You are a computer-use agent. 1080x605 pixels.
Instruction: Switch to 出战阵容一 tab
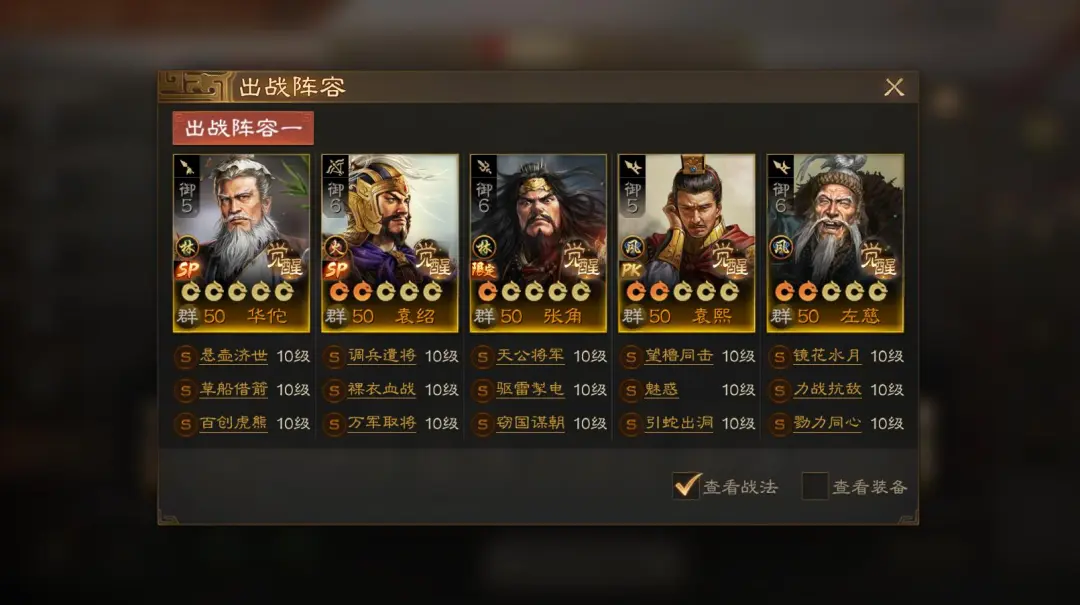[243, 128]
